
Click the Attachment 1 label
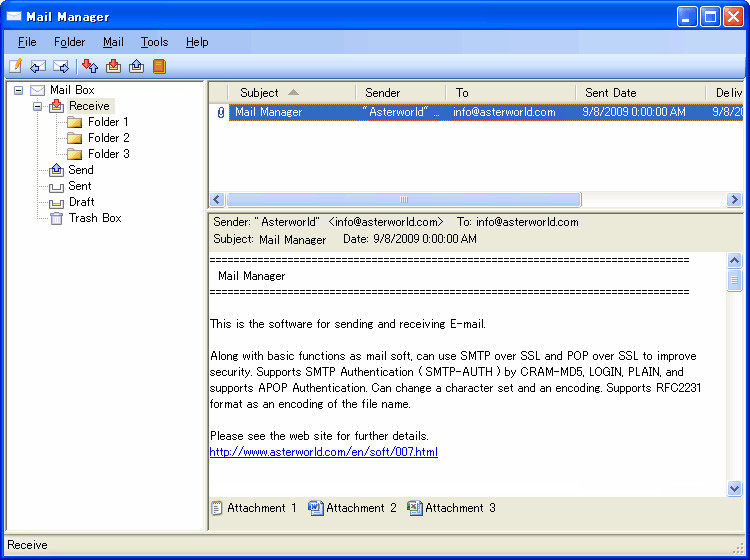click(x=262, y=508)
